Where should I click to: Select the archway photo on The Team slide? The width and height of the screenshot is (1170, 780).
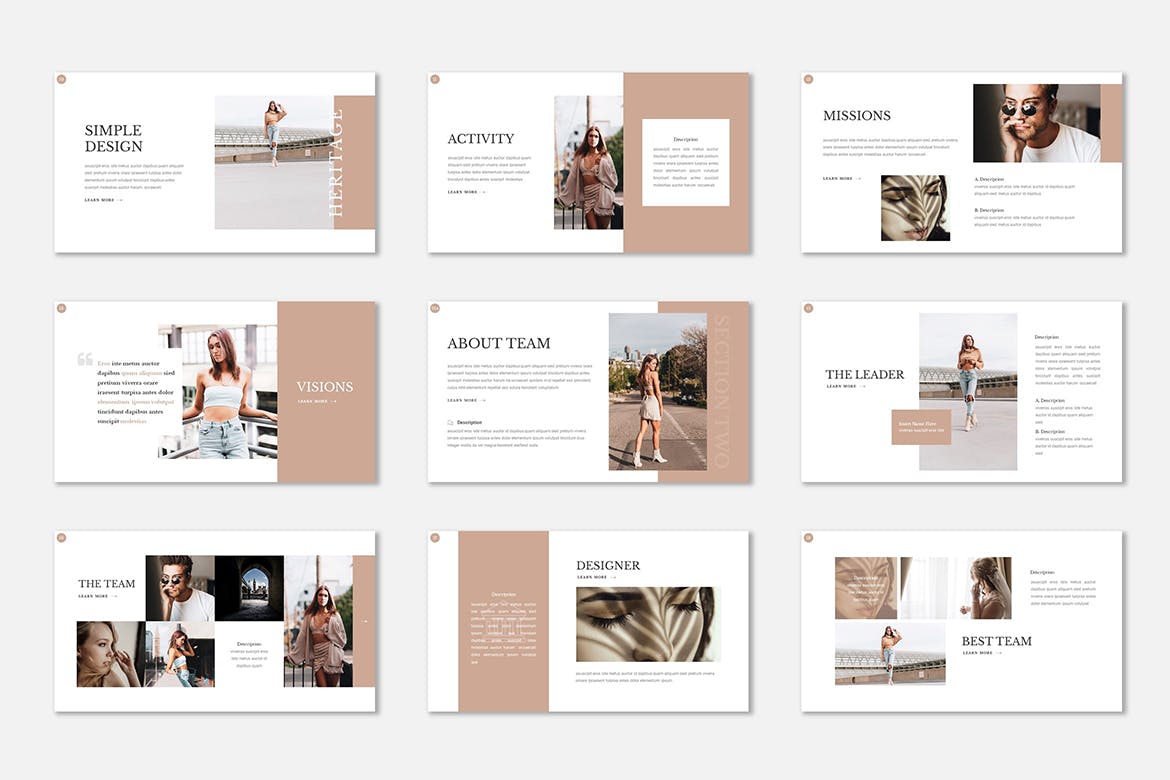249,588
